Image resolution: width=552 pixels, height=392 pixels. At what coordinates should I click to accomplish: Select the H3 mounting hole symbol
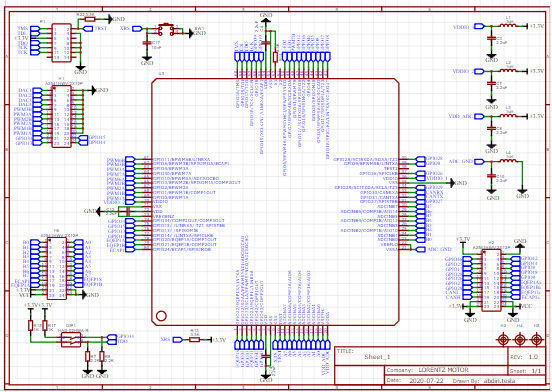(x=503, y=340)
